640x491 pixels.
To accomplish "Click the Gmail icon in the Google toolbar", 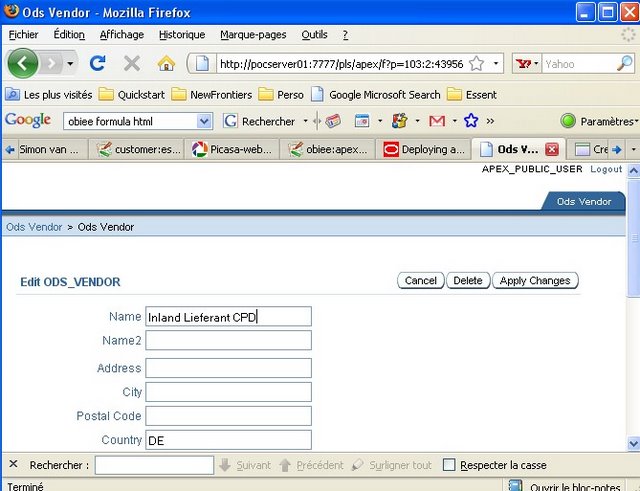I will (x=436, y=121).
